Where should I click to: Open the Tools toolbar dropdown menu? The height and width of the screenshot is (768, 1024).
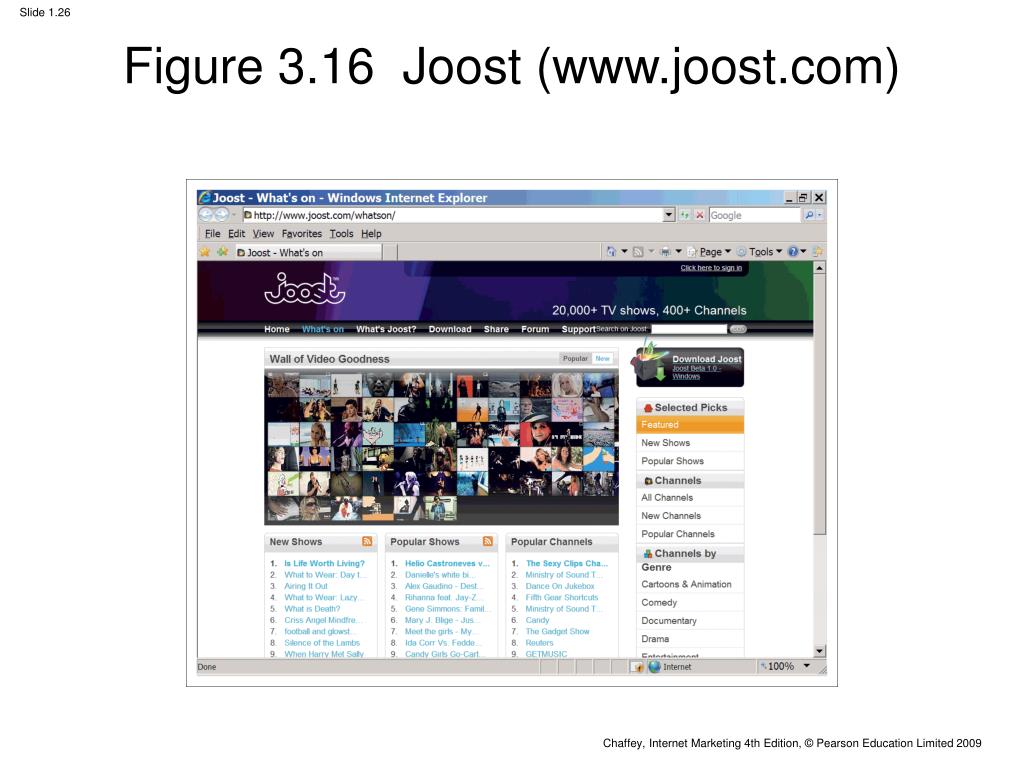coord(760,251)
